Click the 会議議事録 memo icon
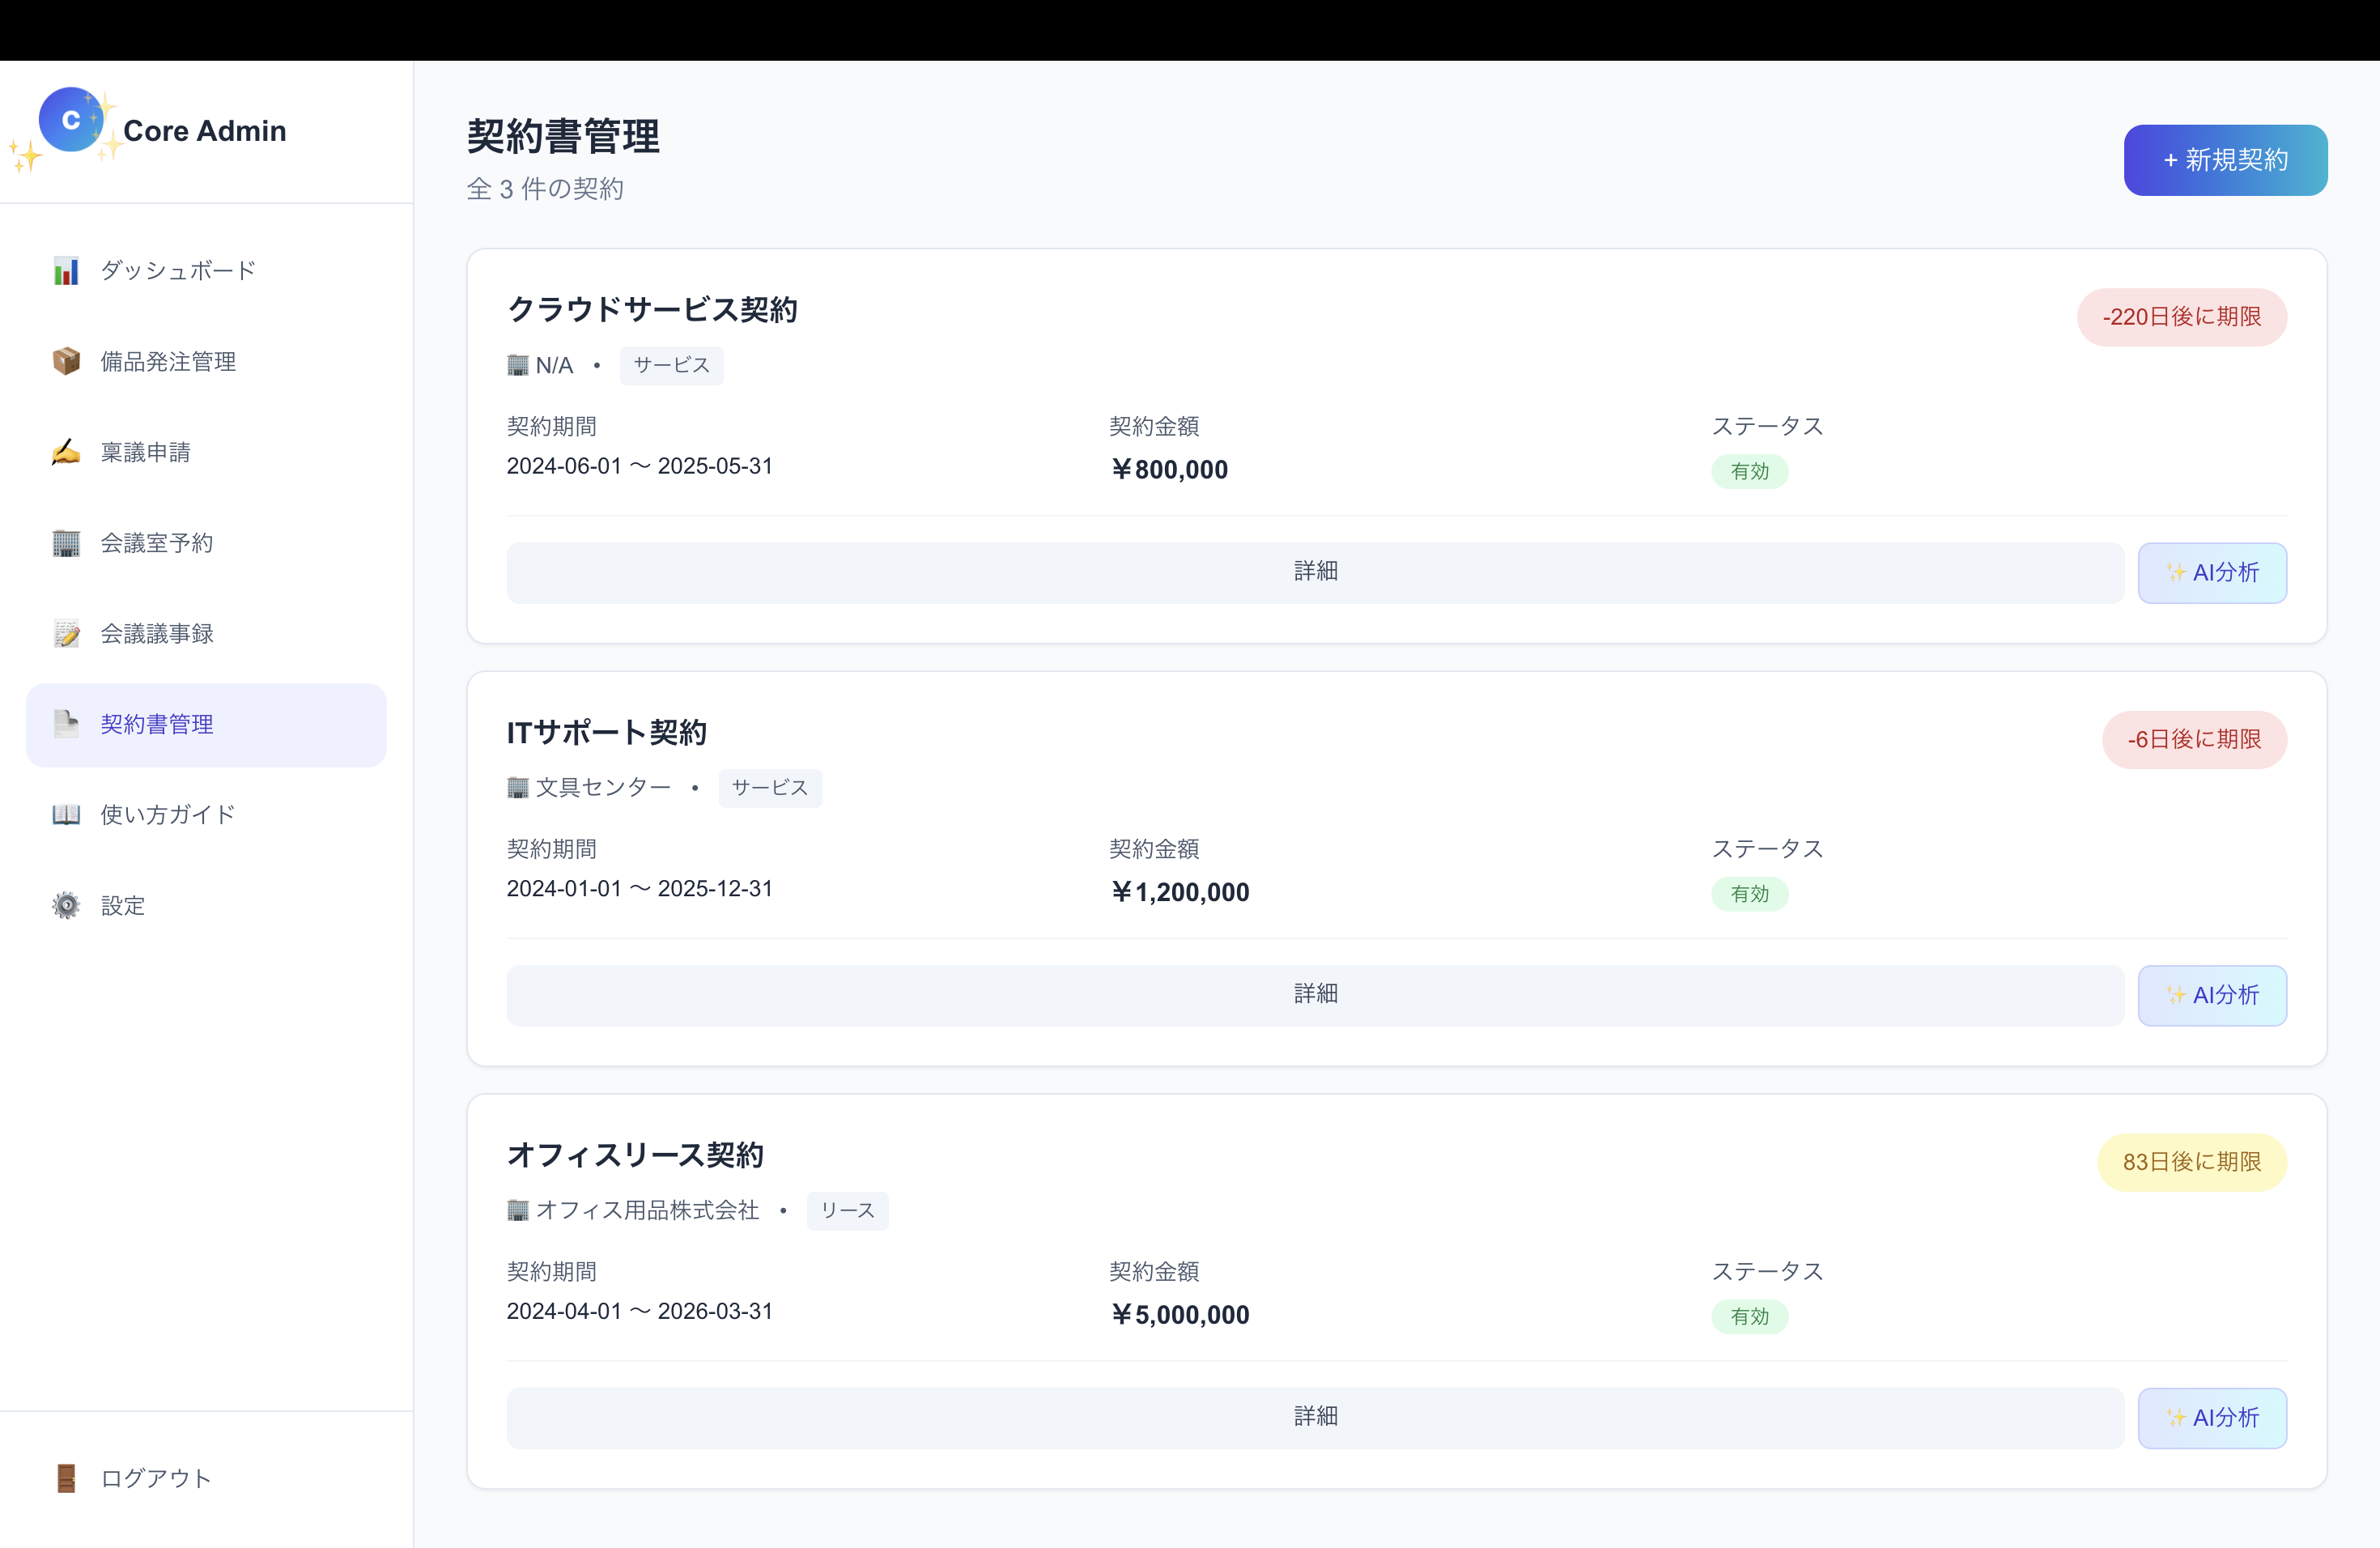Image resolution: width=2380 pixels, height=1548 pixels. click(x=66, y=634)
